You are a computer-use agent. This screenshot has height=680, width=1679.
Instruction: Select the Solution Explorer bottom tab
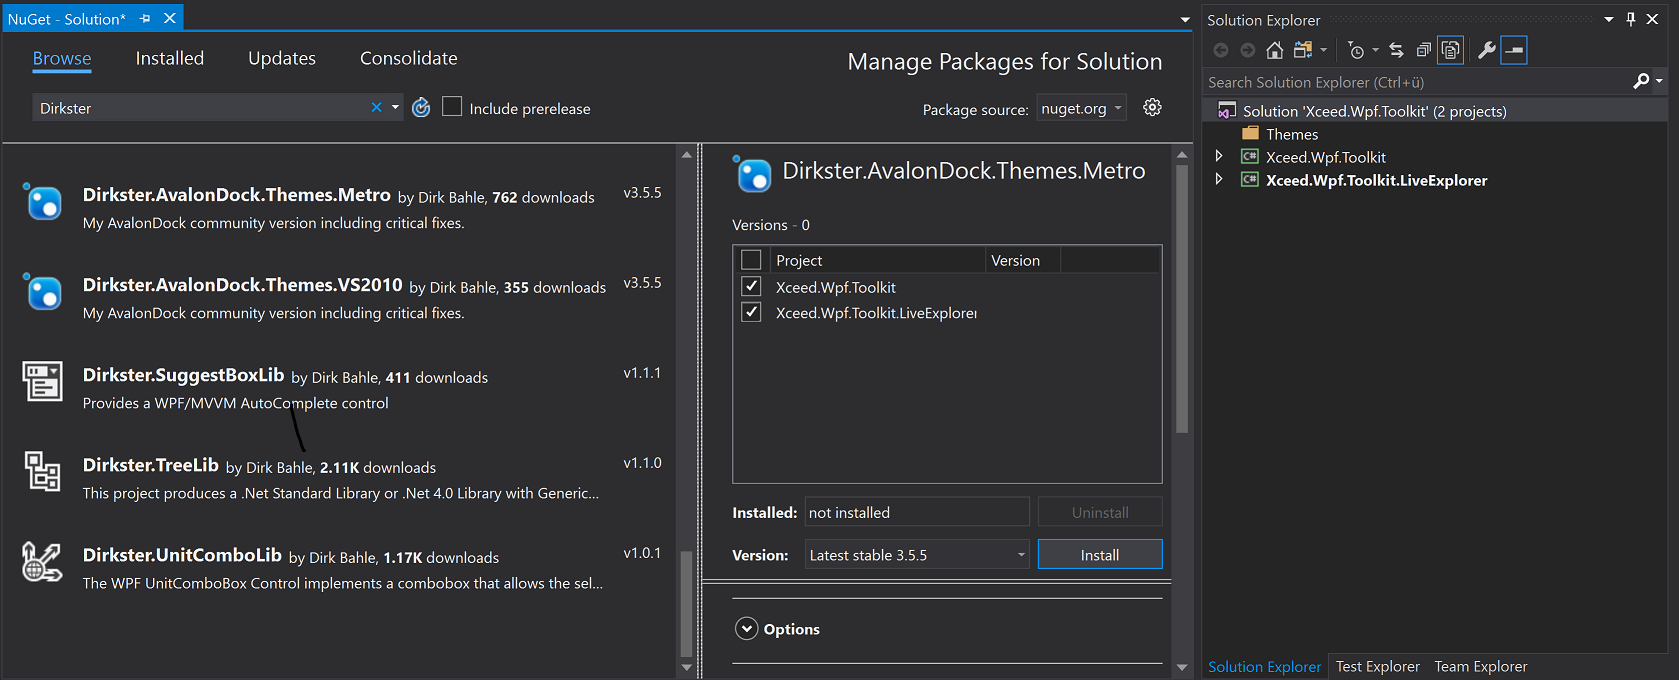(x=1264, y=666)
